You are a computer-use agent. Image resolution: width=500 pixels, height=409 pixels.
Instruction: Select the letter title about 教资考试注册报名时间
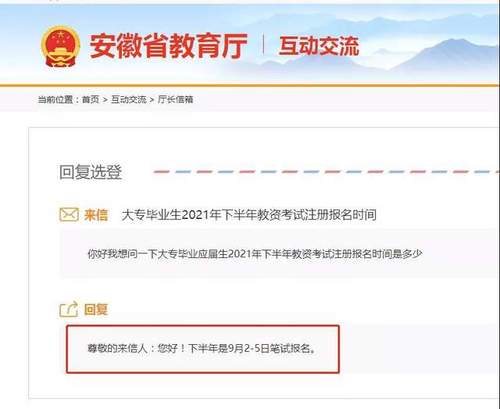249,215
